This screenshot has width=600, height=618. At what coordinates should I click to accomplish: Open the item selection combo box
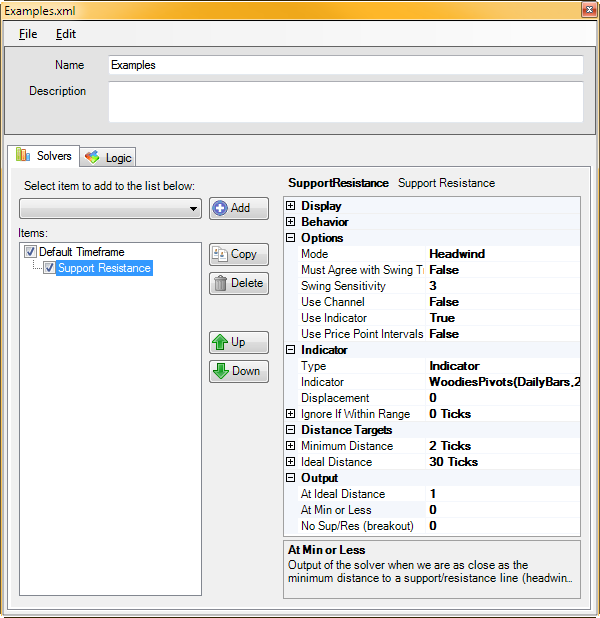(110, 208)
